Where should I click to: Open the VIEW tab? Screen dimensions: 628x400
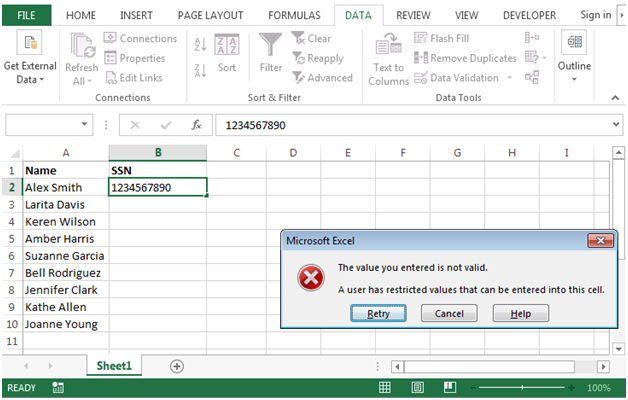point(466,15)
